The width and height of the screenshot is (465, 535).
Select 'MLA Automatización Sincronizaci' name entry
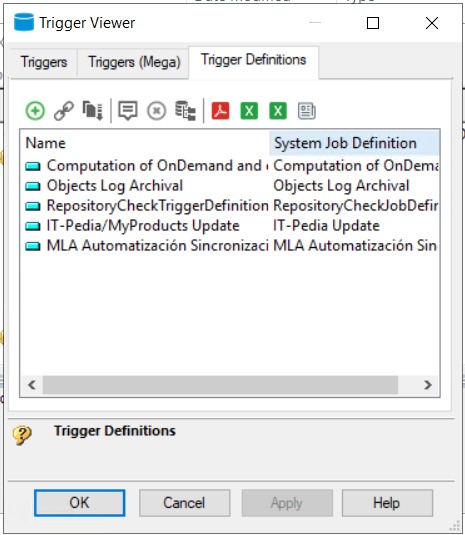158,246
